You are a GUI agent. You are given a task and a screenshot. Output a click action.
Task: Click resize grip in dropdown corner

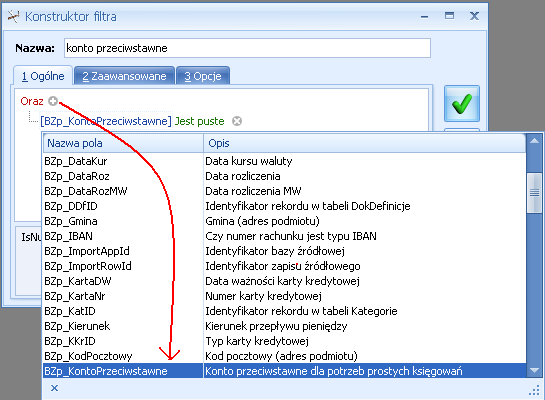pyautogui.click(x=534, y=391)
